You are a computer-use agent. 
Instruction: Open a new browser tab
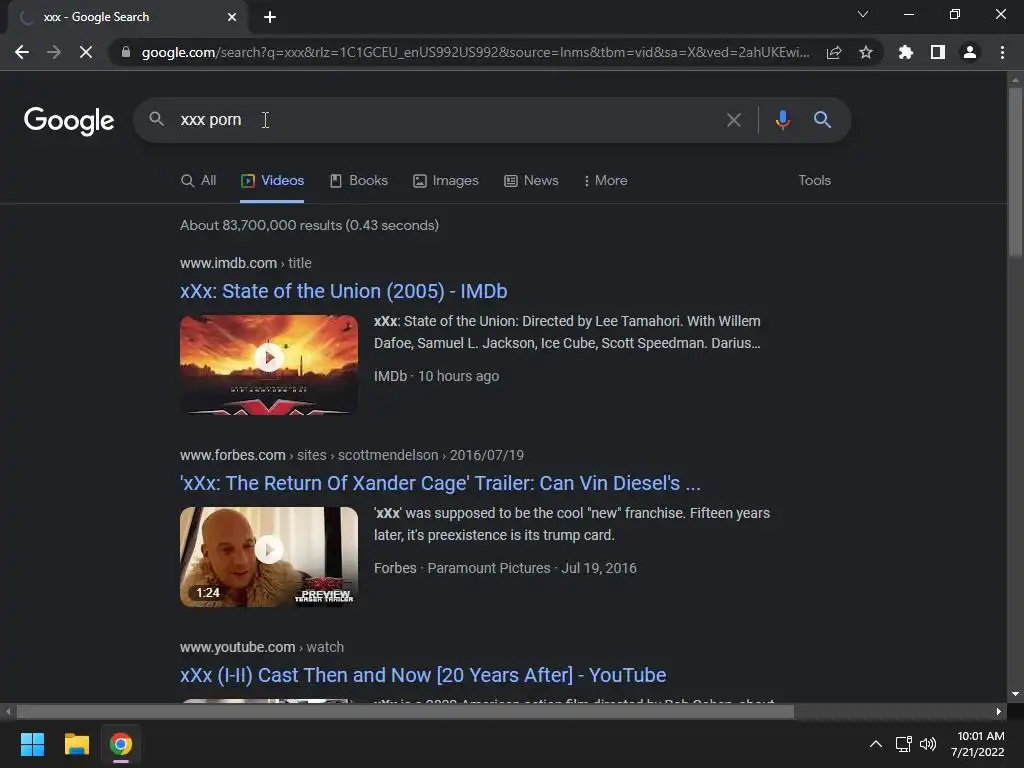coord(270,17)
